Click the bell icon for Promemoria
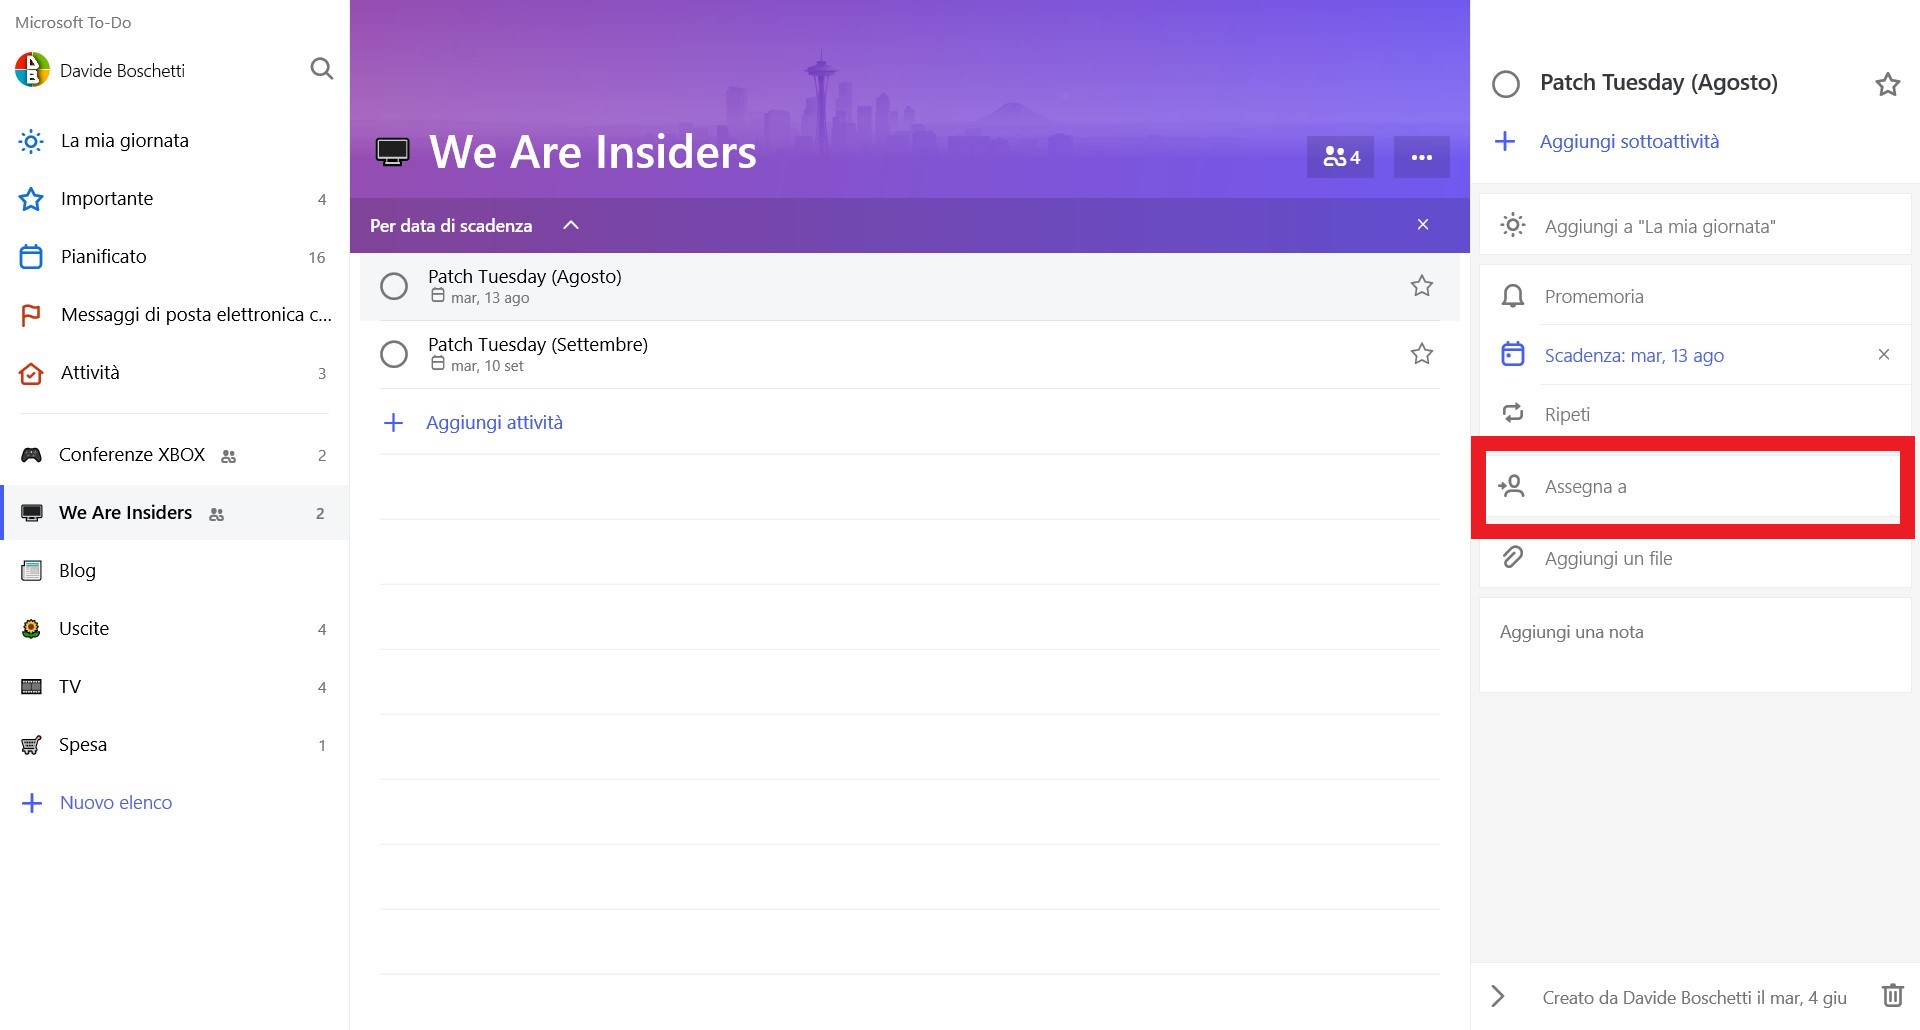 coord(1513,296)
